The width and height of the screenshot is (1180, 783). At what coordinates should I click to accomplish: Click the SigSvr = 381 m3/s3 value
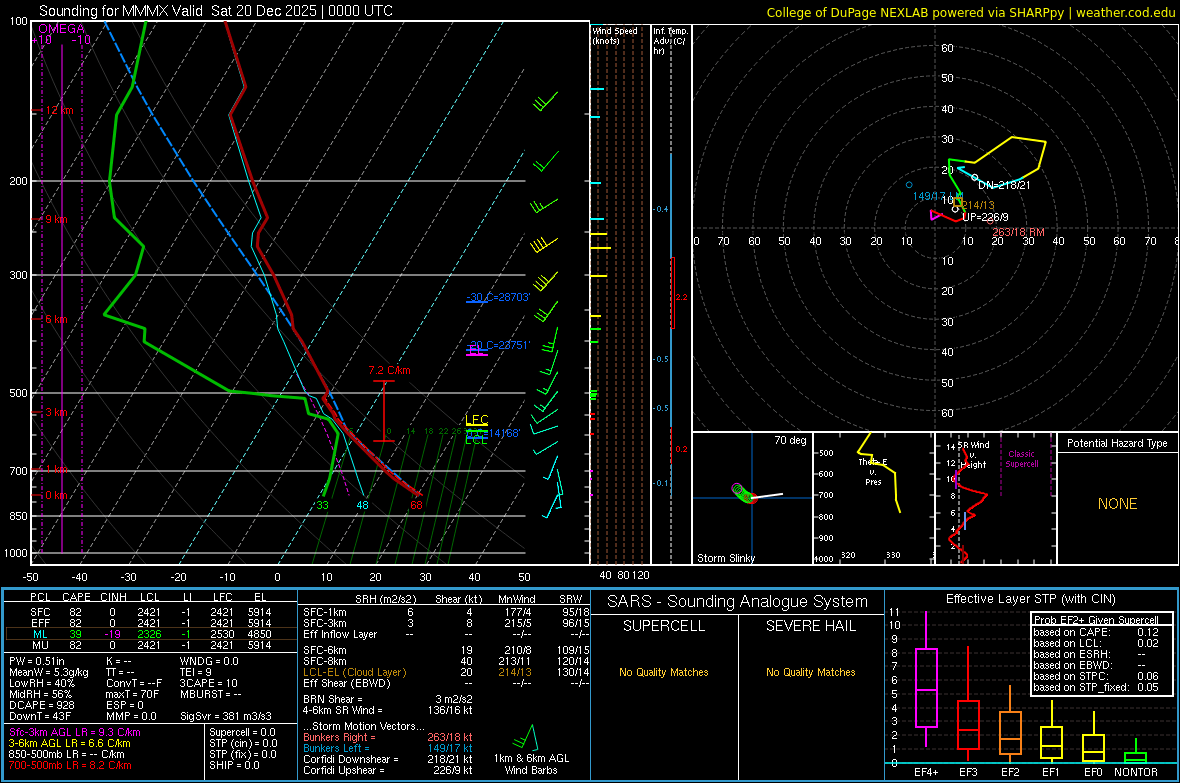[x=226, y=716]
